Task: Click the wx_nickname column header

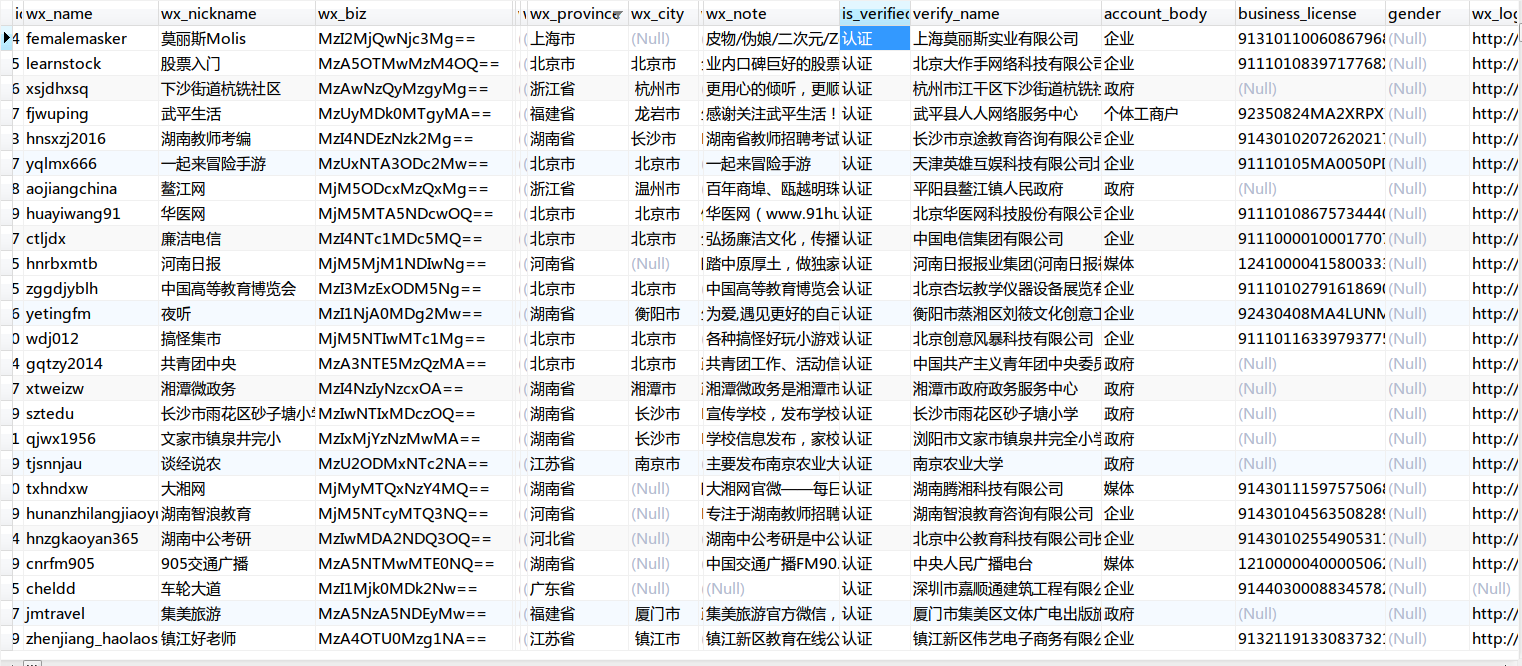Action: tap(236, 13)
